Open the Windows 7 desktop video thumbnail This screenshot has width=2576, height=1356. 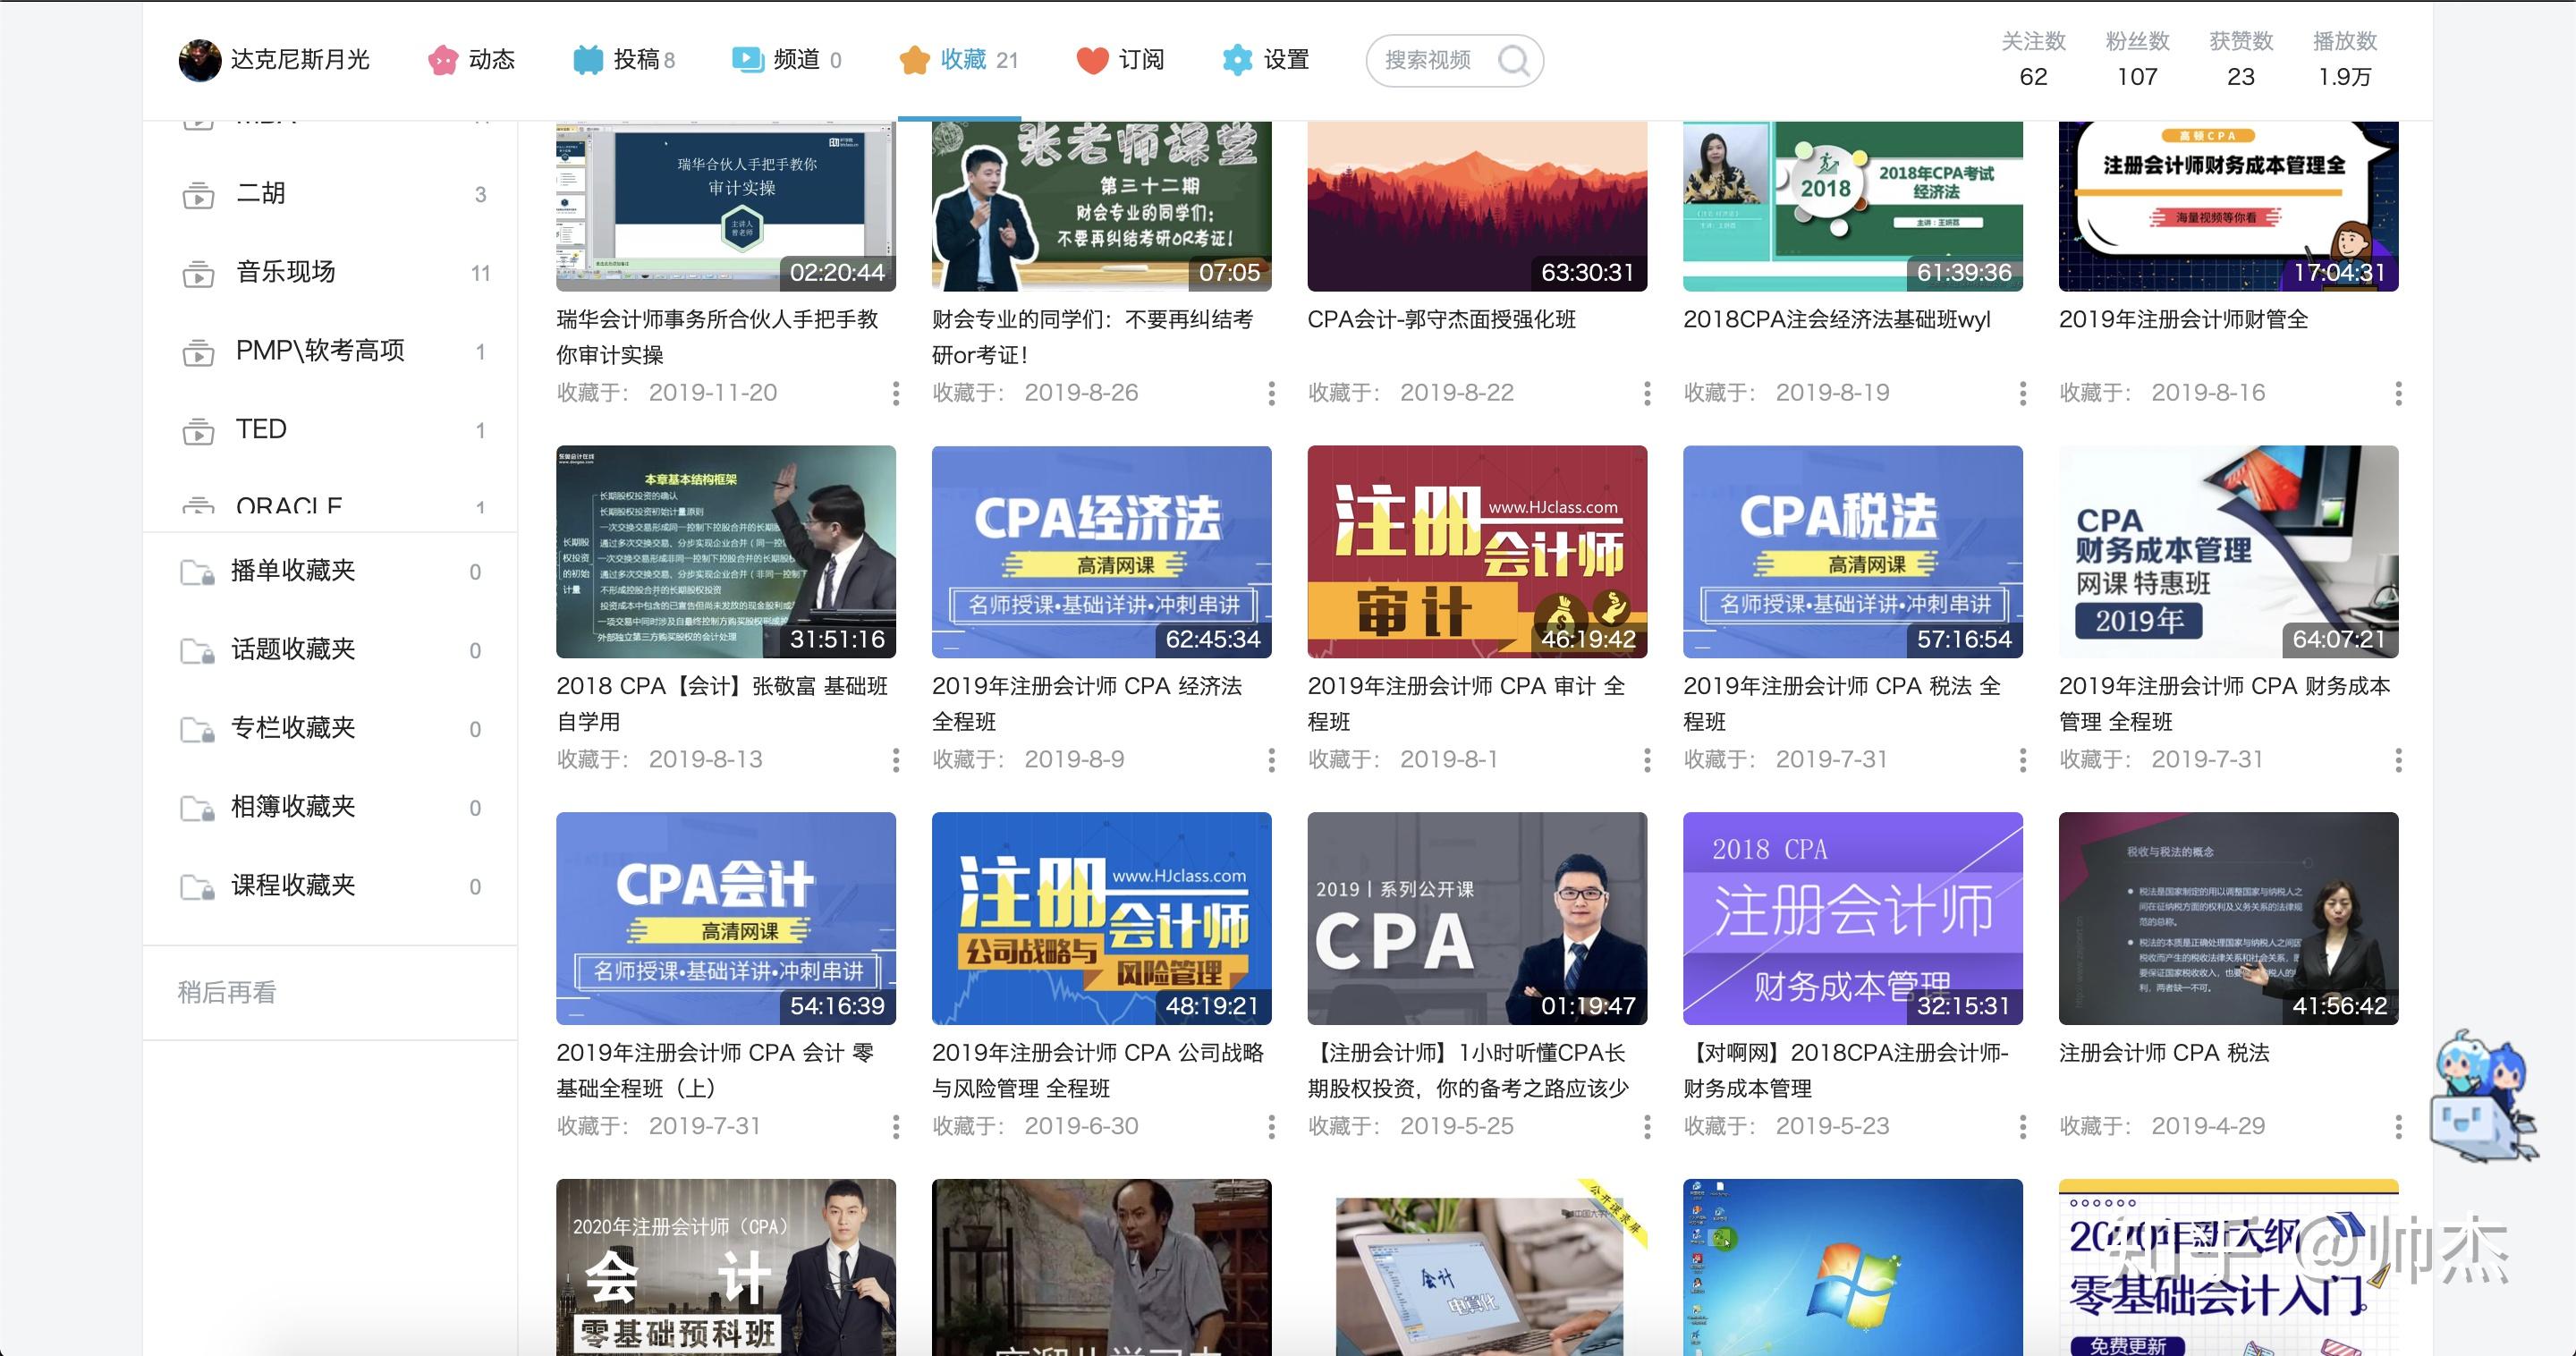tap(1853, 1267)
